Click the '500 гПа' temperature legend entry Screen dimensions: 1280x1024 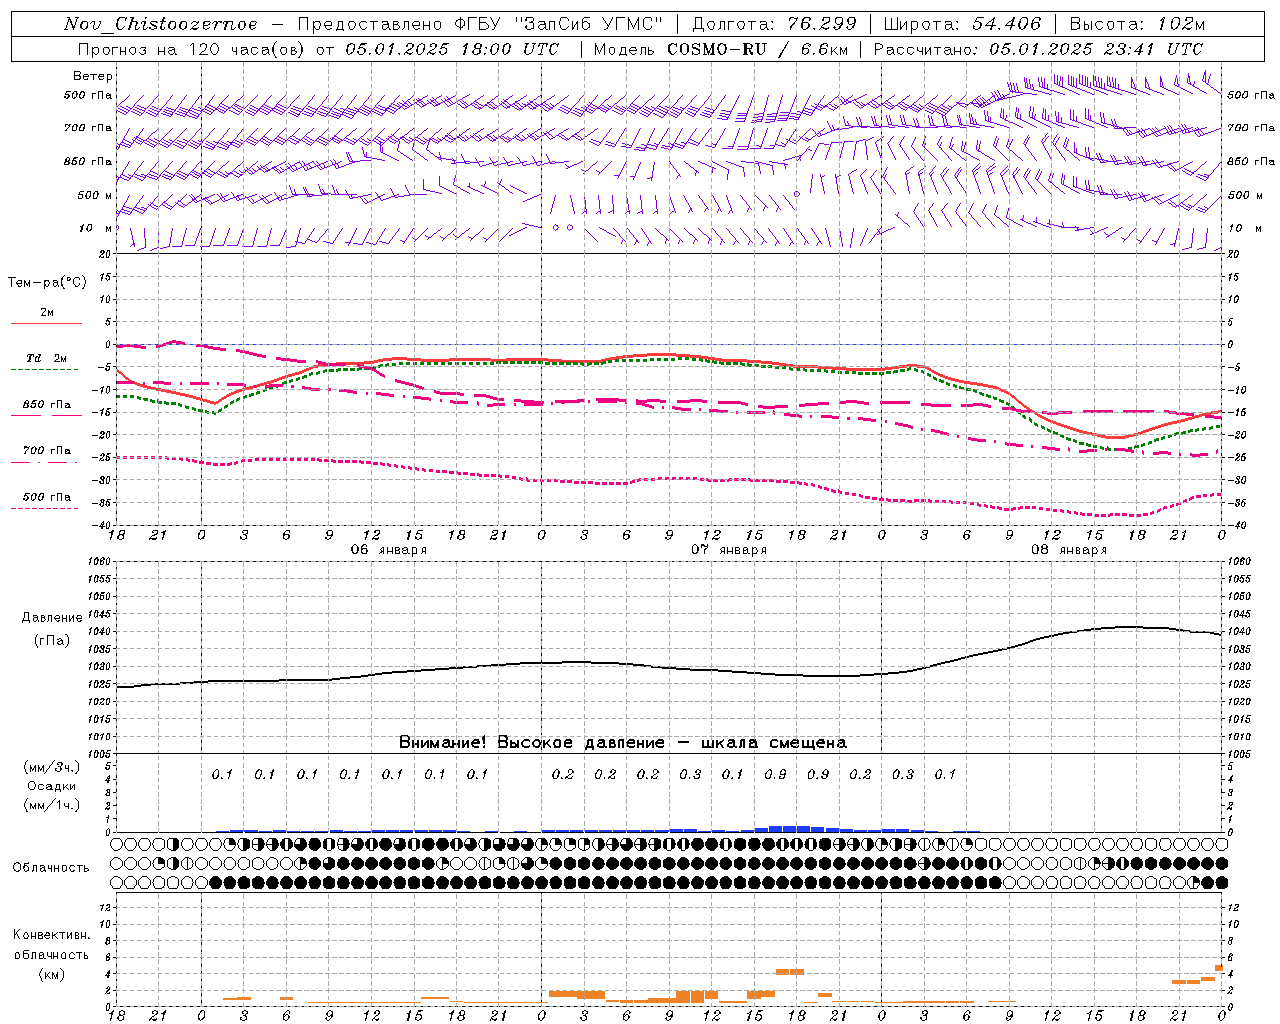pyautogui.click(x=47, y=497)
